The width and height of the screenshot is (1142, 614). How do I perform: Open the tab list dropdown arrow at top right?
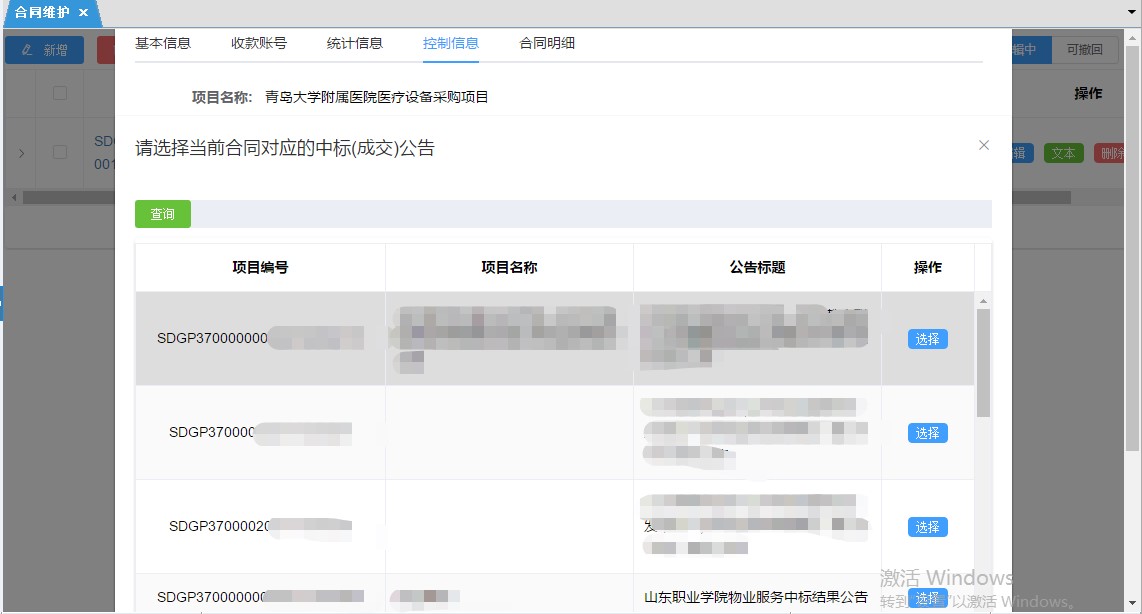click(x=1132, y=12)
